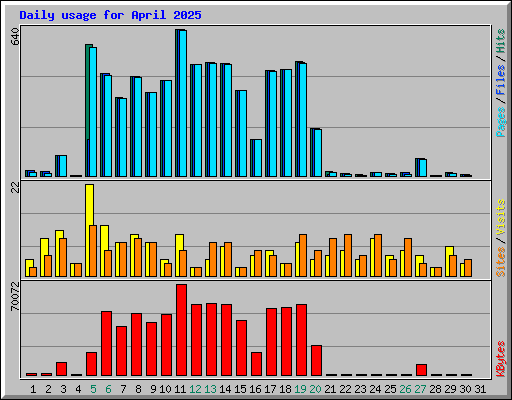The width and height of the screenshot is (512, 400).
Task: Click the red KBytes bar for day 16
Action: click(257, 364)
